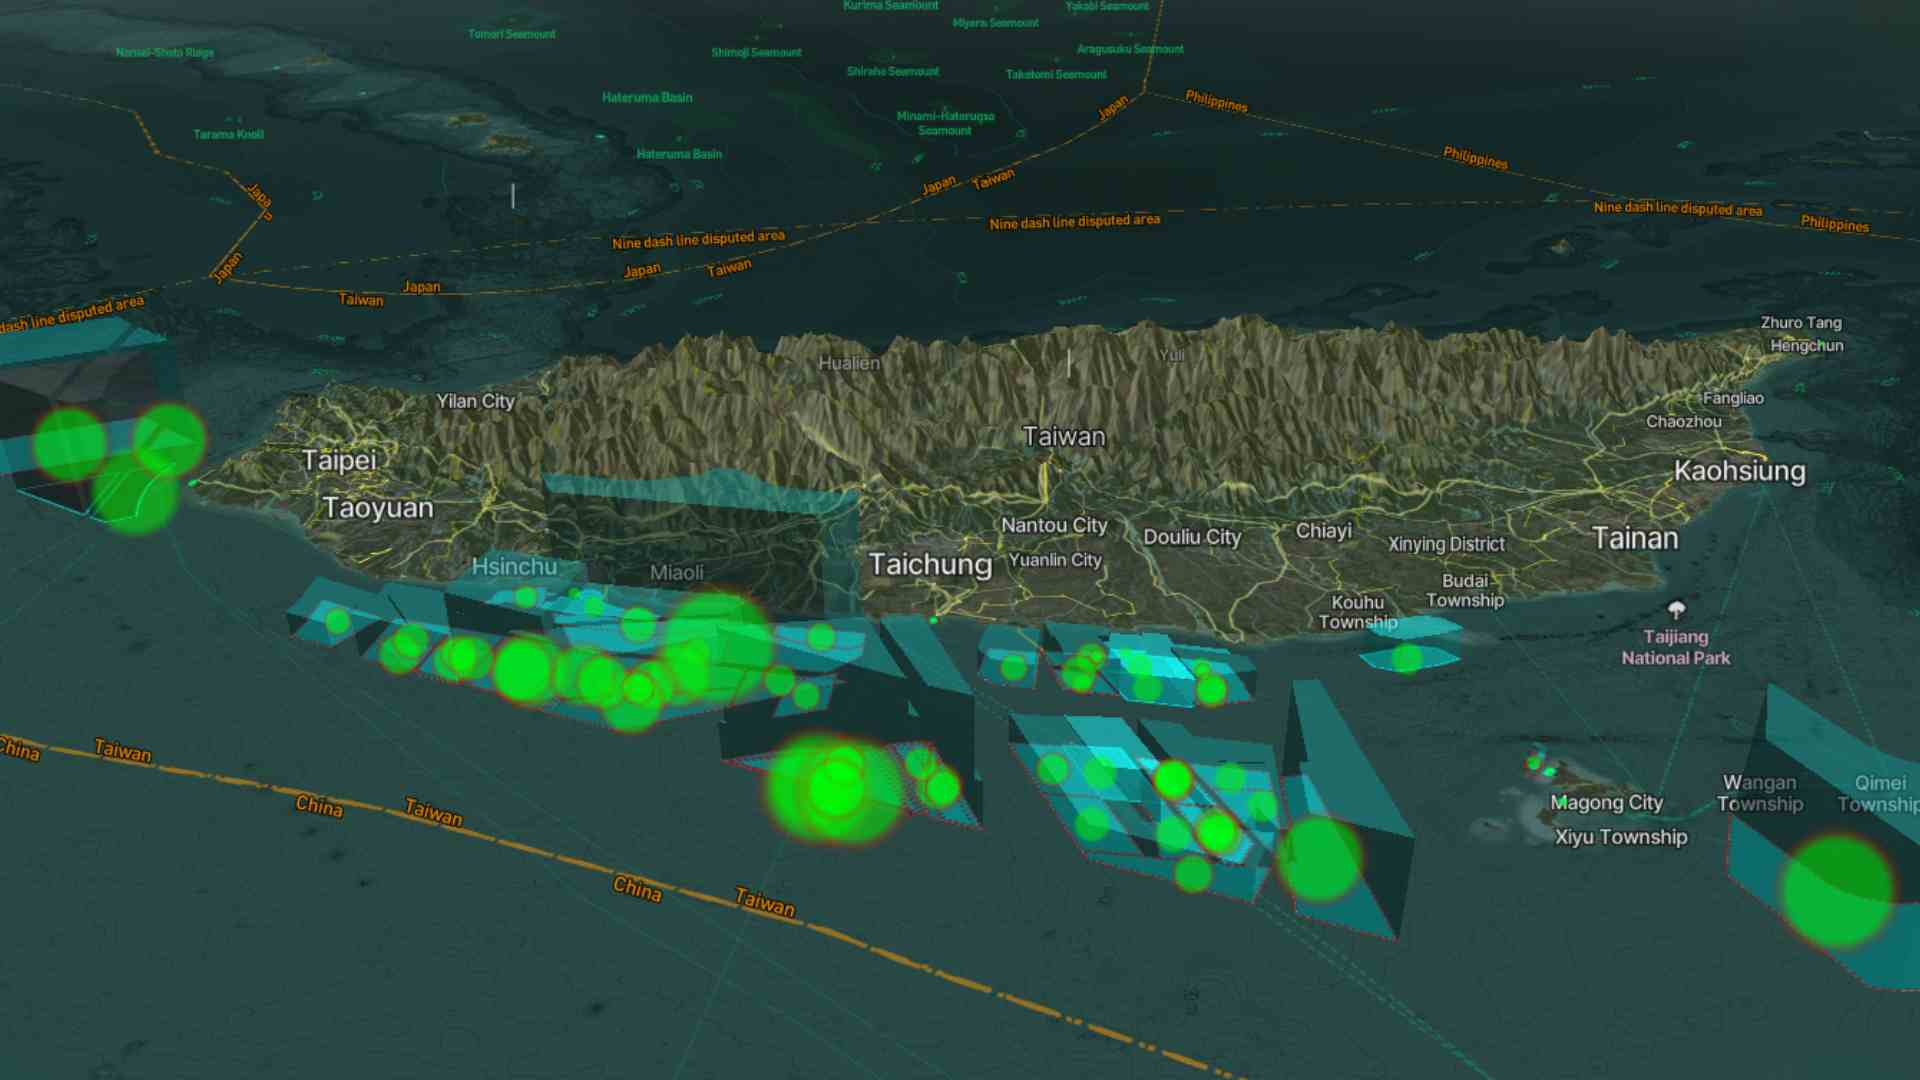Click the Taketomi Seamount label
Viewport: 1920px width, 1080px height.
(1056, 74)
